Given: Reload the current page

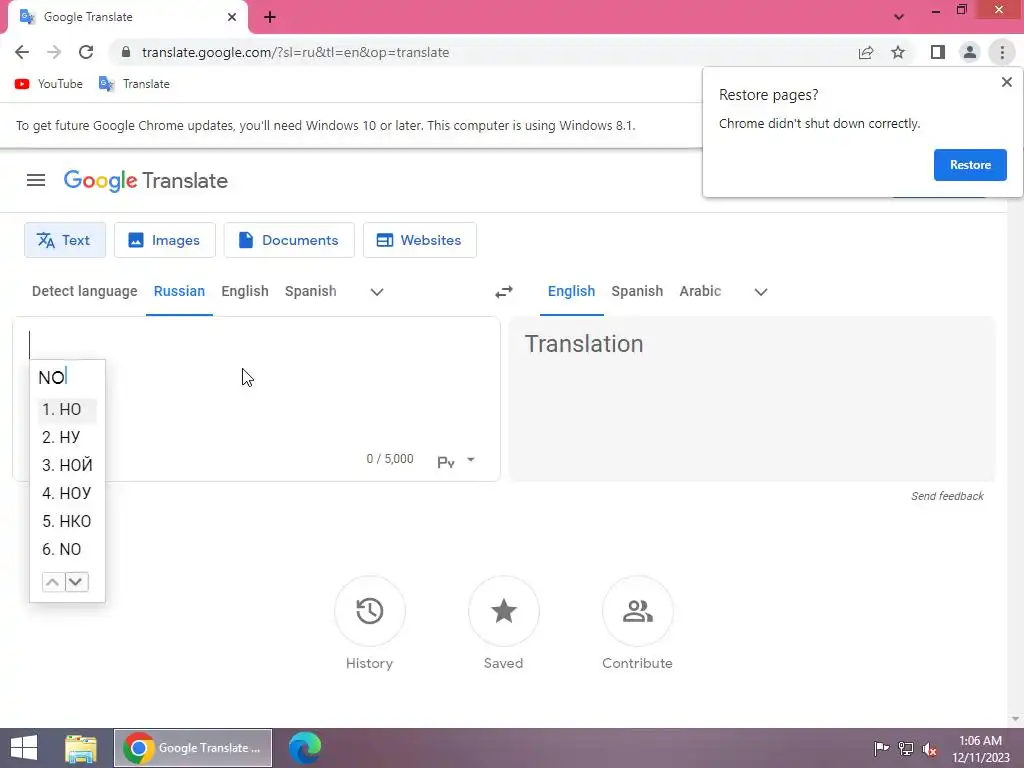Looking at the screenshot, I should [86, 52].
